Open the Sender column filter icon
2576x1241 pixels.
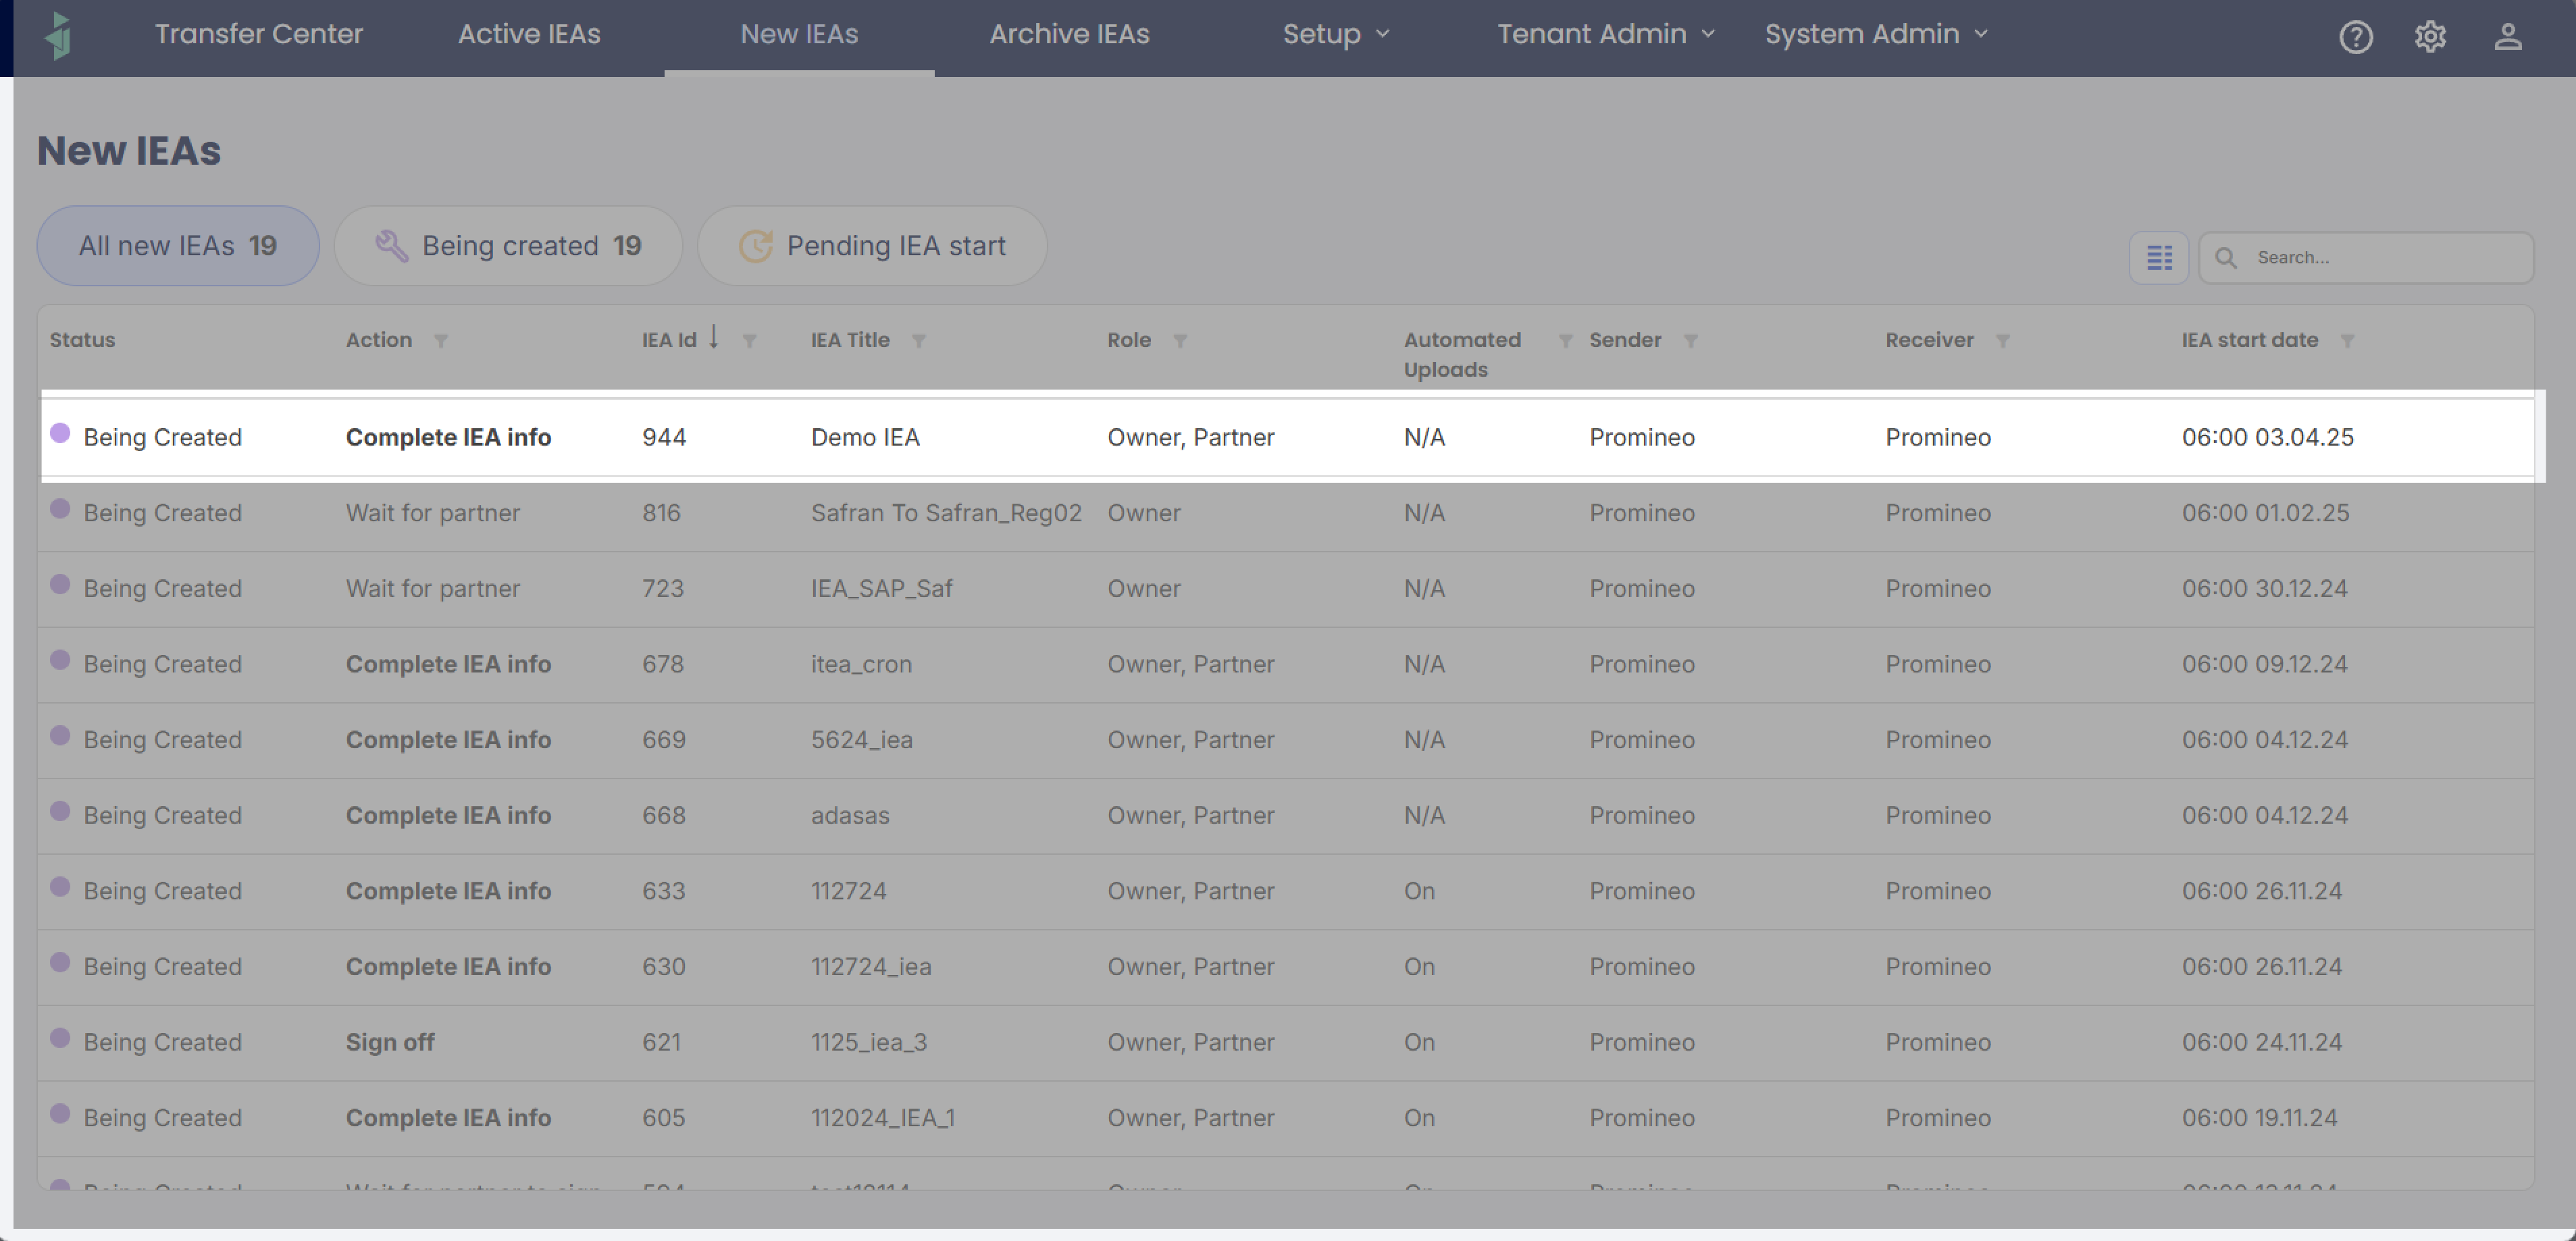tap(1690, 341)
